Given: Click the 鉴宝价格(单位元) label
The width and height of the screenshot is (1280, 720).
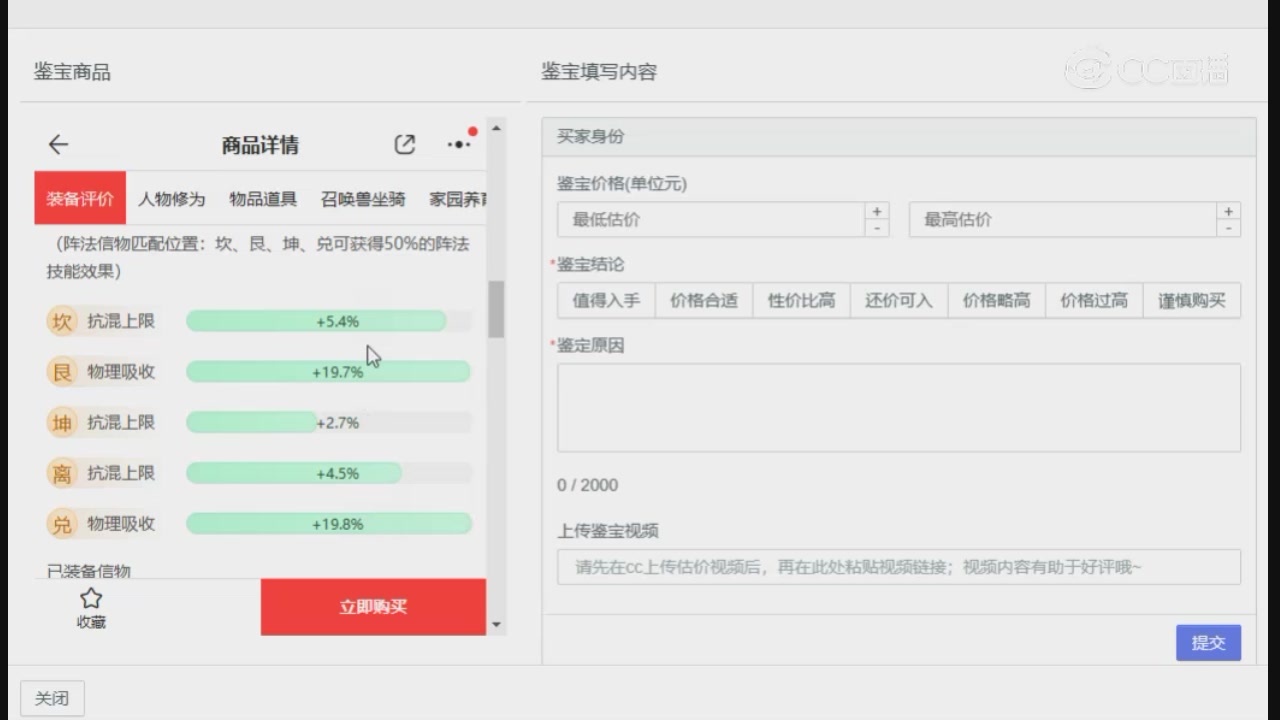Looking at the screenshot, I should (x=622, y=184).
